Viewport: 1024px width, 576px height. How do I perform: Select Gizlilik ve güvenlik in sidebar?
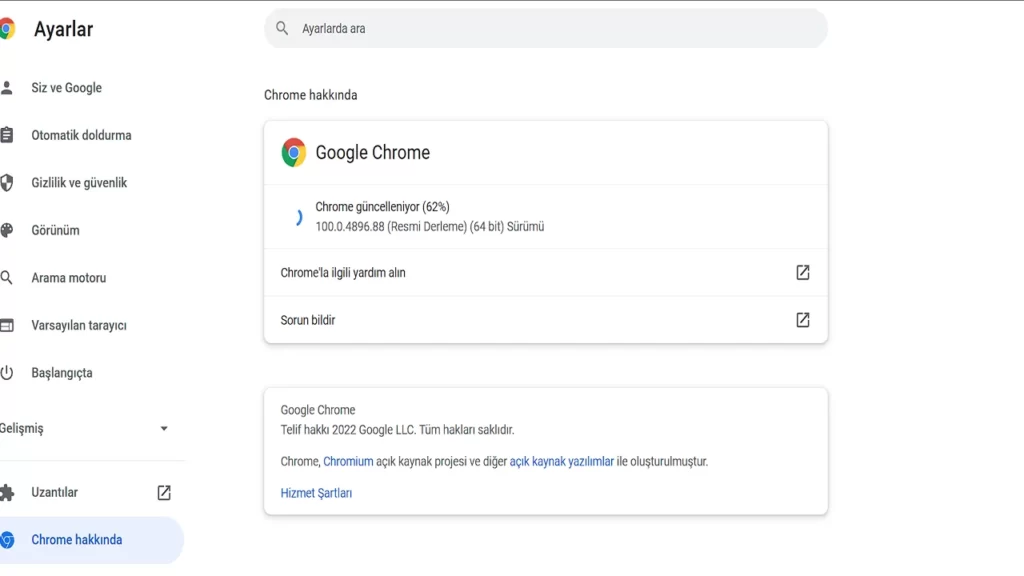(x=79, y=183)
